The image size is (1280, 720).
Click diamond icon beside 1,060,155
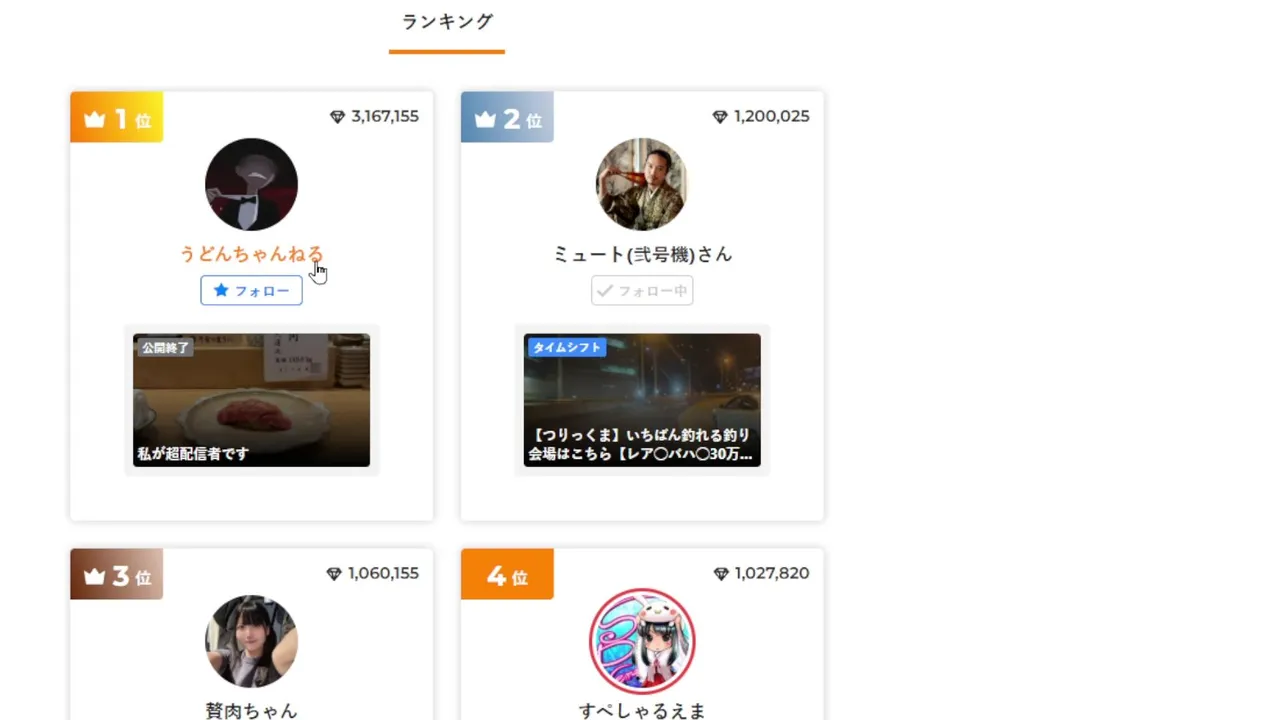pos(334,574)
